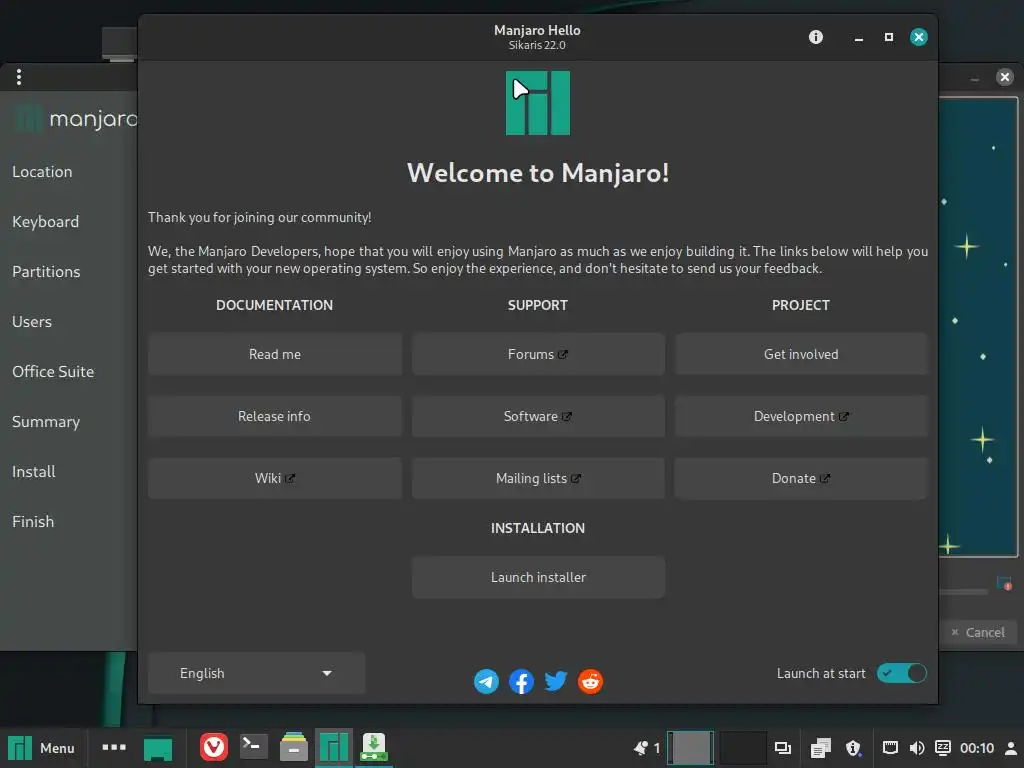Click the Get involved button
1024x768 pixels.
click(x=801, y=354)
